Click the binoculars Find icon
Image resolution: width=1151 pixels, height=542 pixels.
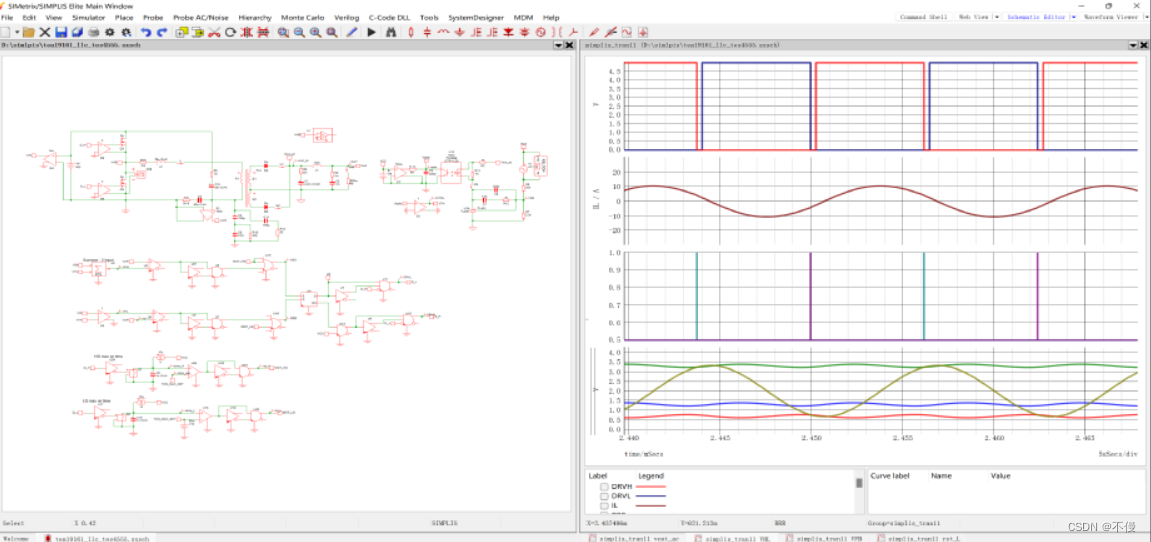[391, 32]
